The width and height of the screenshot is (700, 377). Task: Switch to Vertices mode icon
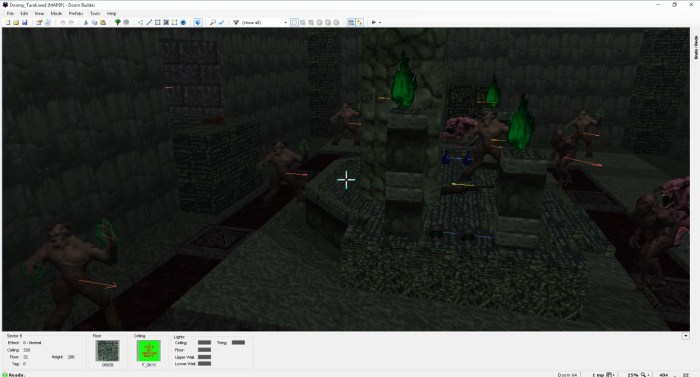(x=141, y=22)
